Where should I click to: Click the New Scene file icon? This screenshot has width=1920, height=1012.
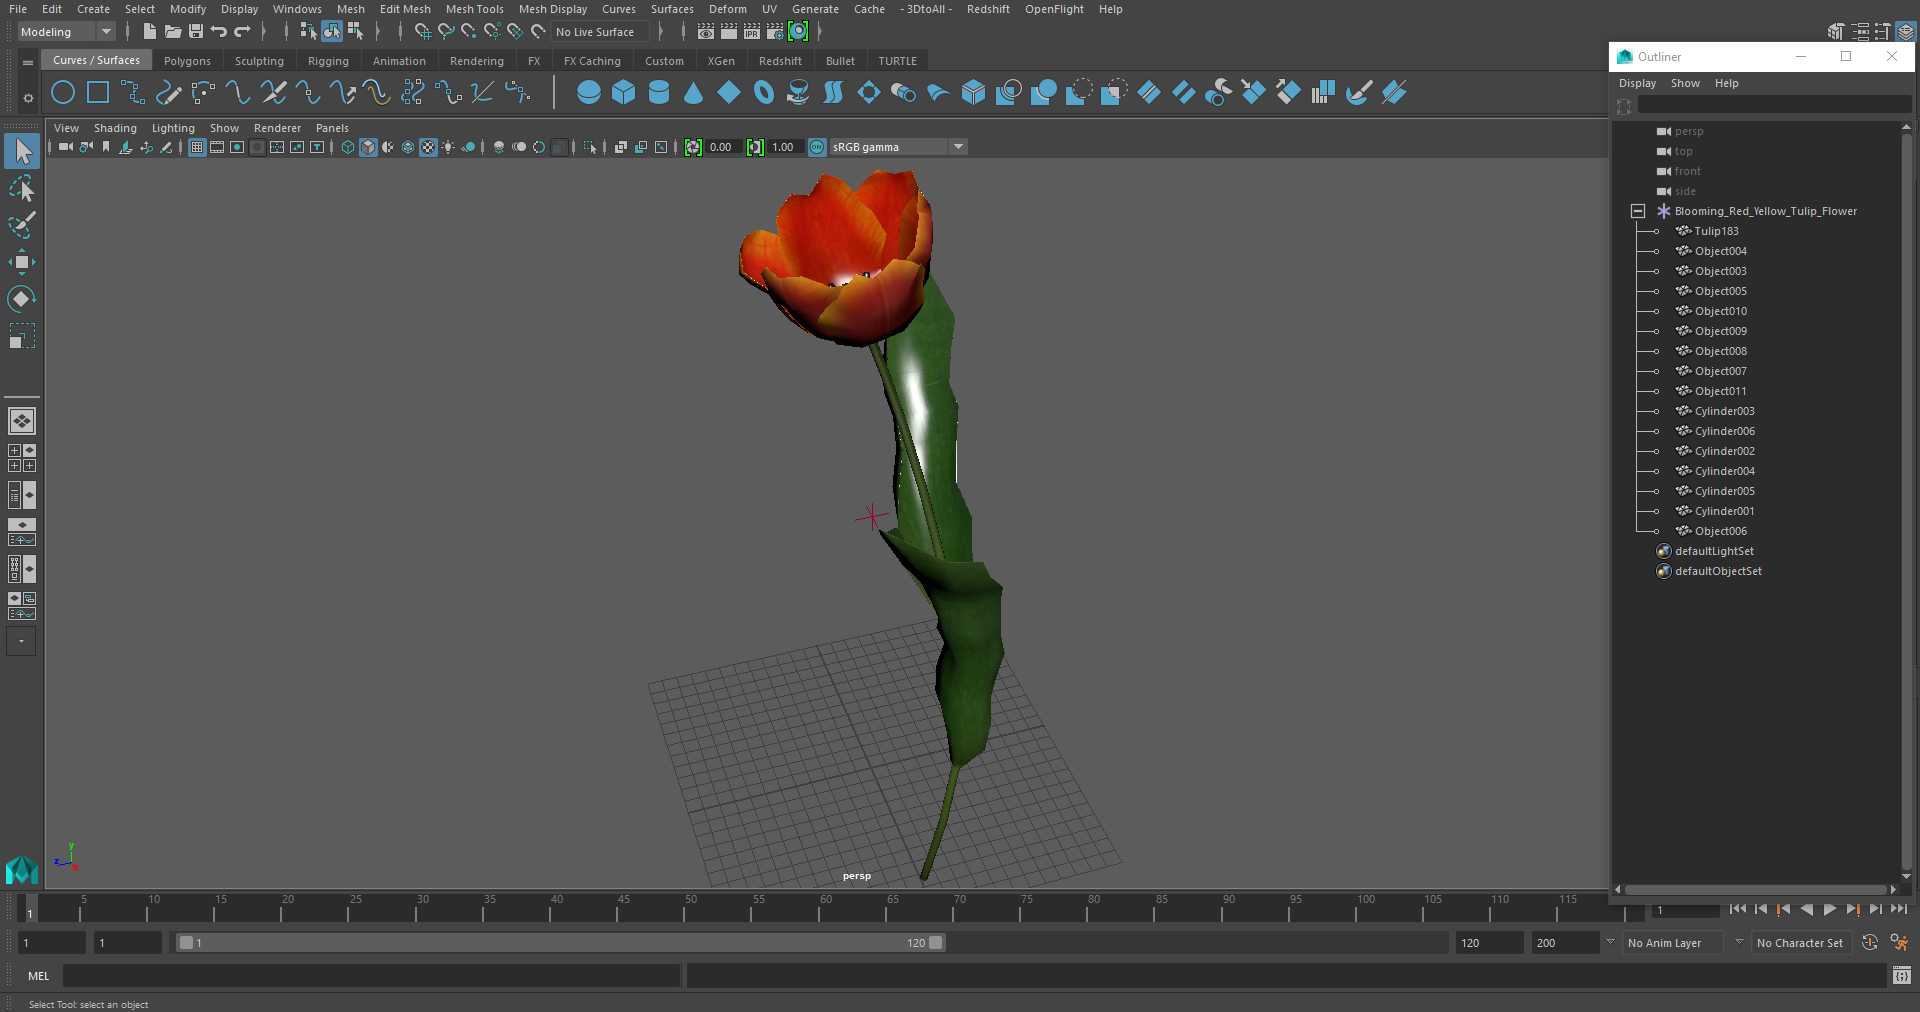tap(149, 32)
